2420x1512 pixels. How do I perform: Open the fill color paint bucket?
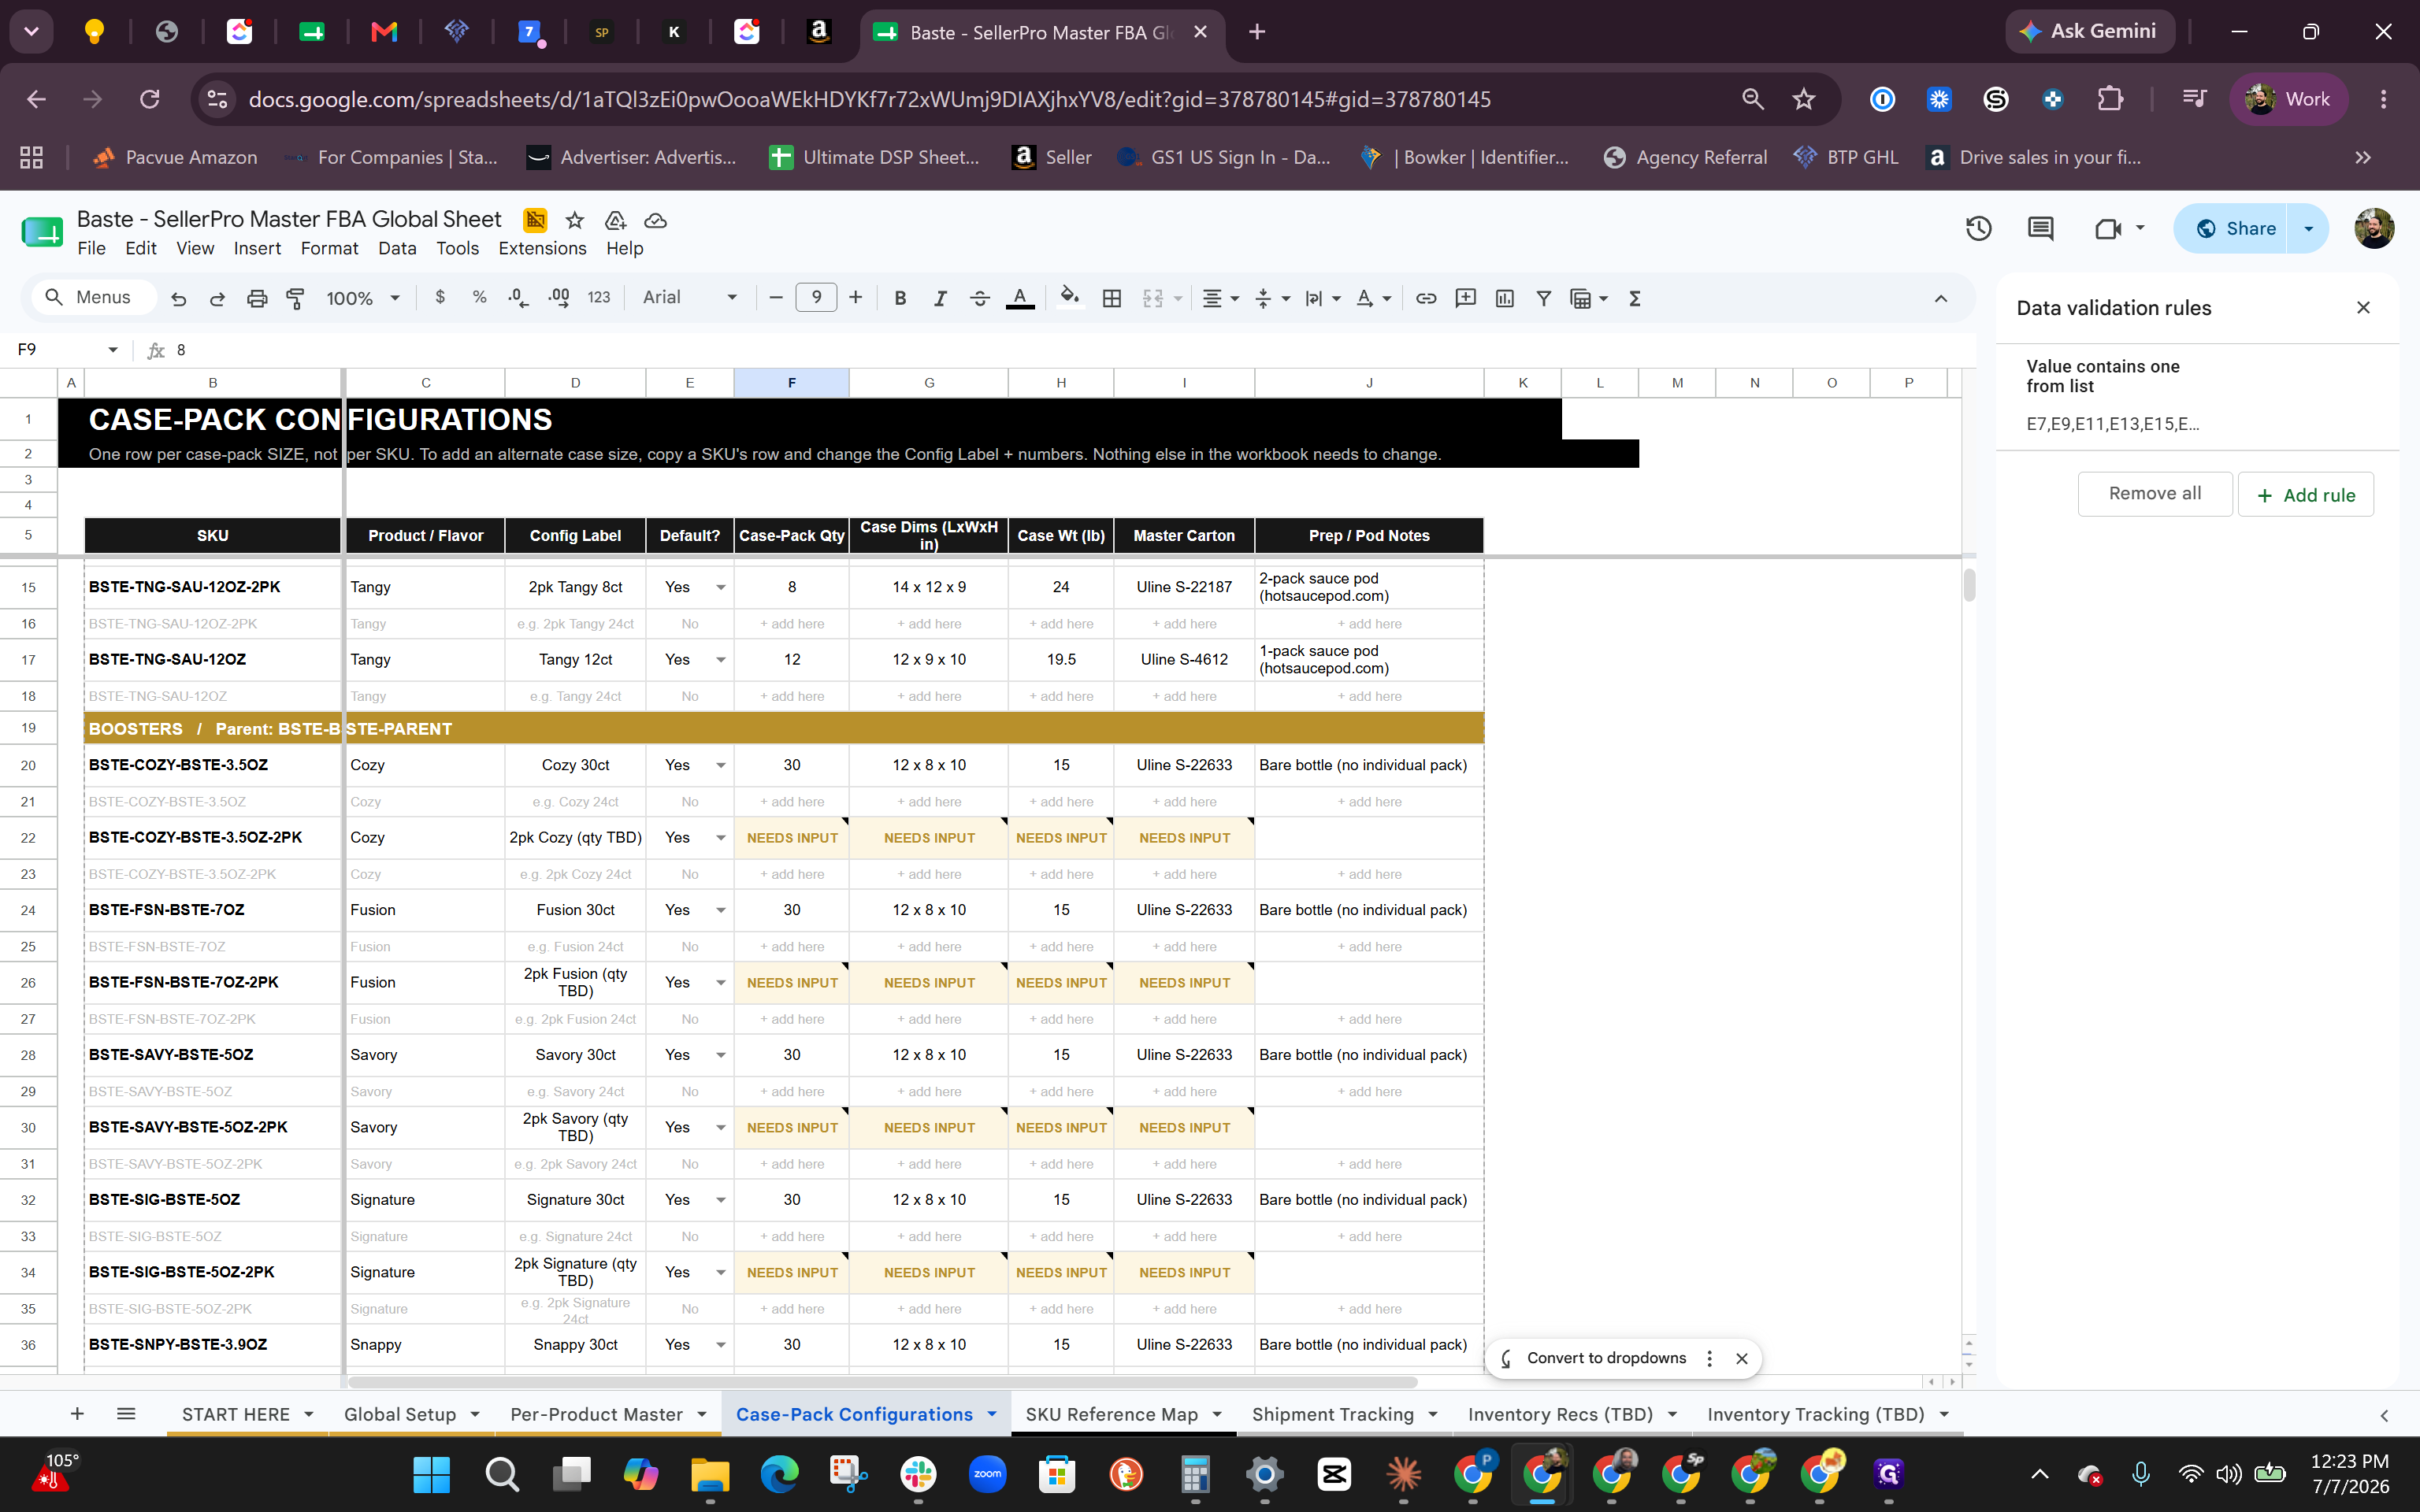1069,298
